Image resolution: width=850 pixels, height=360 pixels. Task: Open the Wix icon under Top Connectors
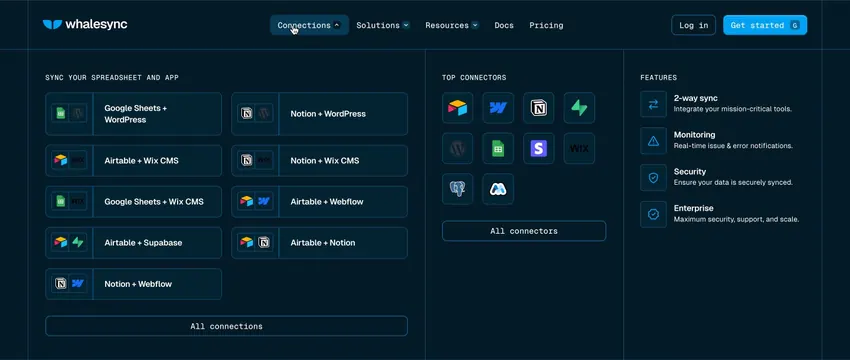coord(579,149)
